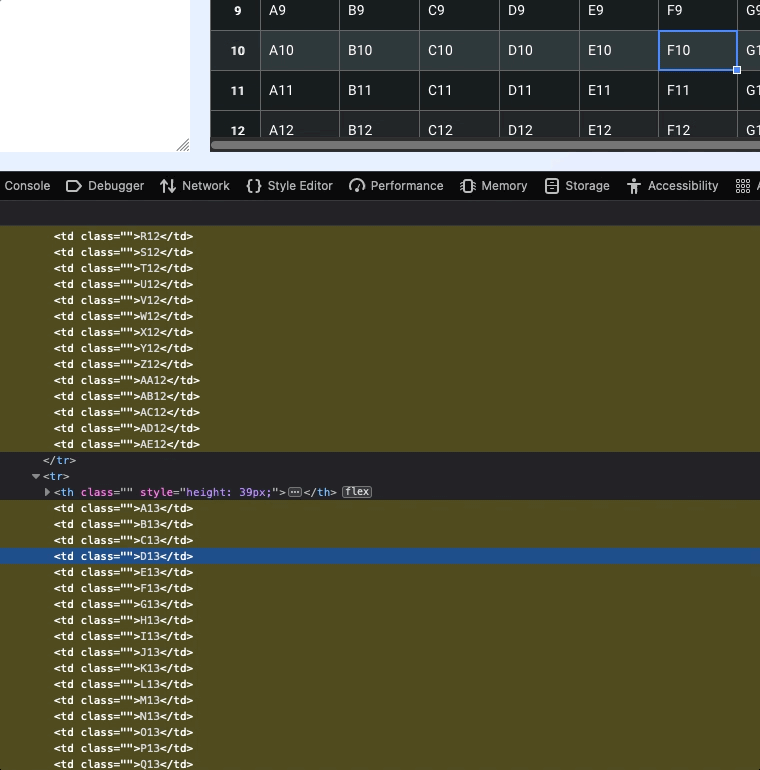Click the Performance gauge icon
This screenshot has width=760, height=770.
point(357,186)
